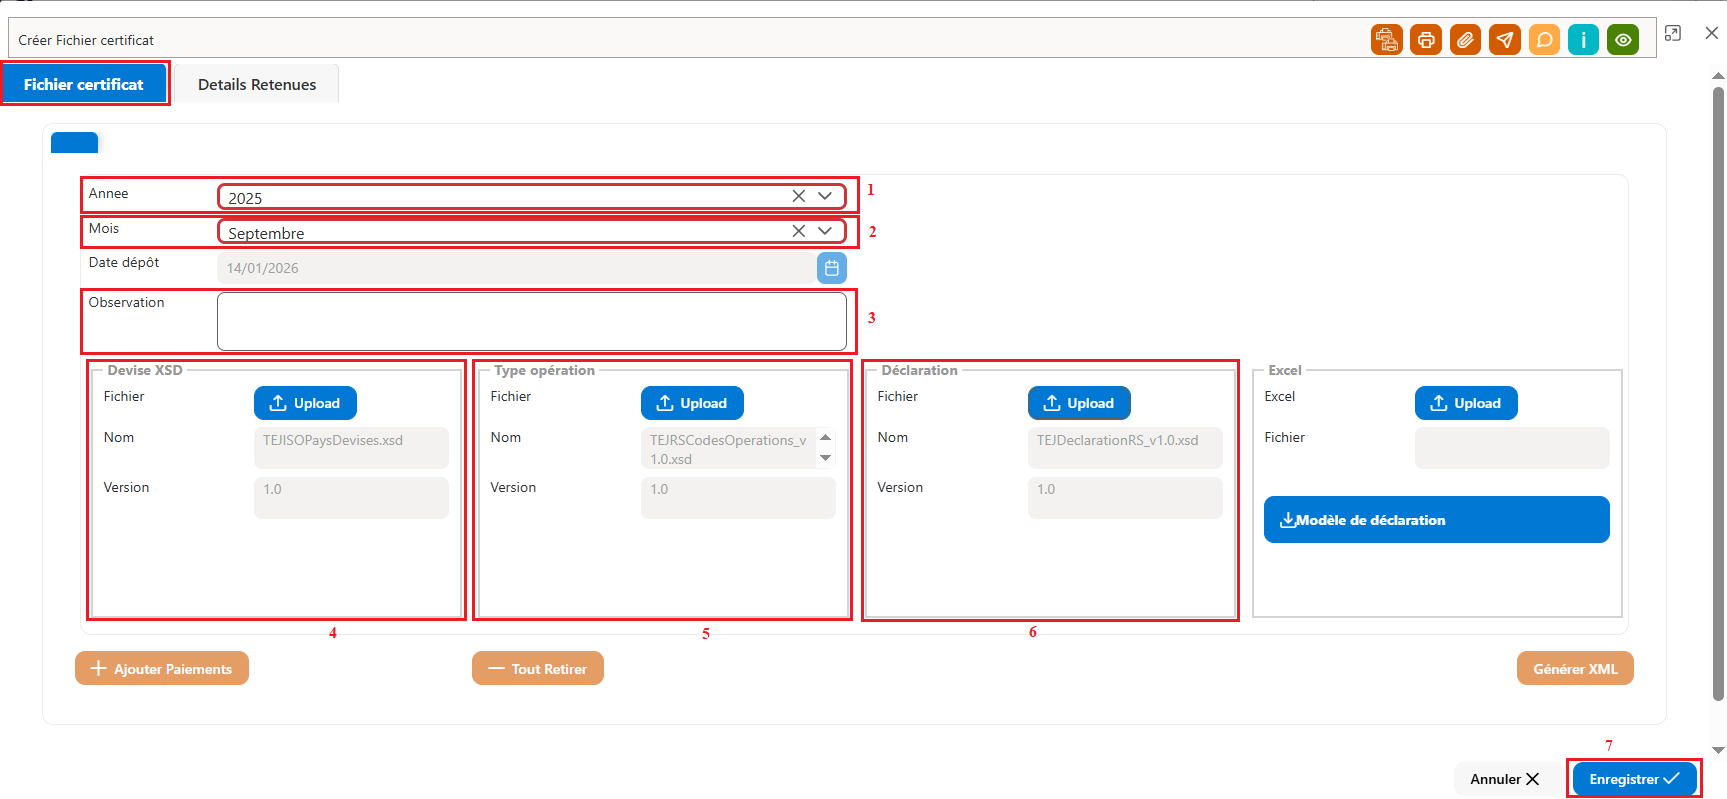Click the Enregistrer button
1727x799 pixels.
pyautogui.click(x=1634, y=779)
